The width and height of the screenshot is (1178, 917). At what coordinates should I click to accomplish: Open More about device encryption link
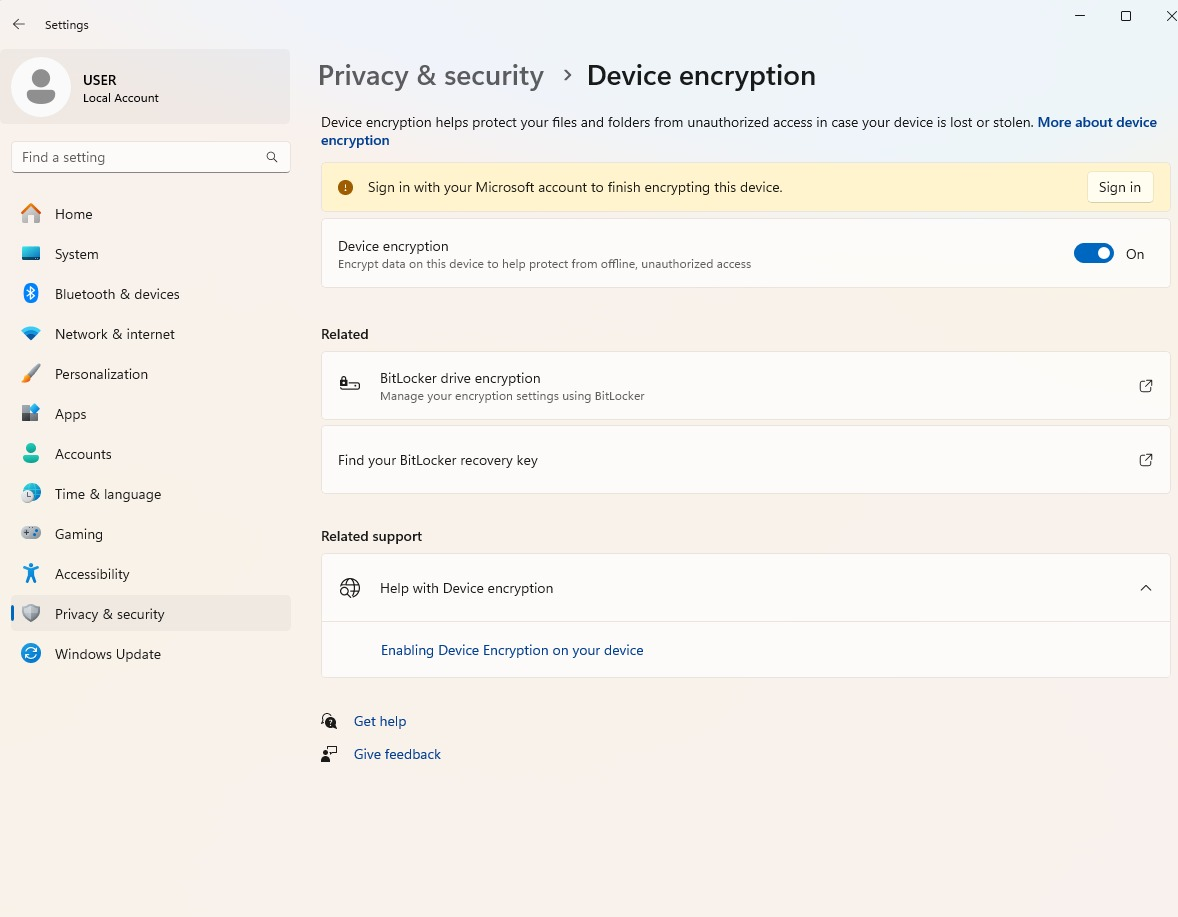click(x=1097, y=122)
